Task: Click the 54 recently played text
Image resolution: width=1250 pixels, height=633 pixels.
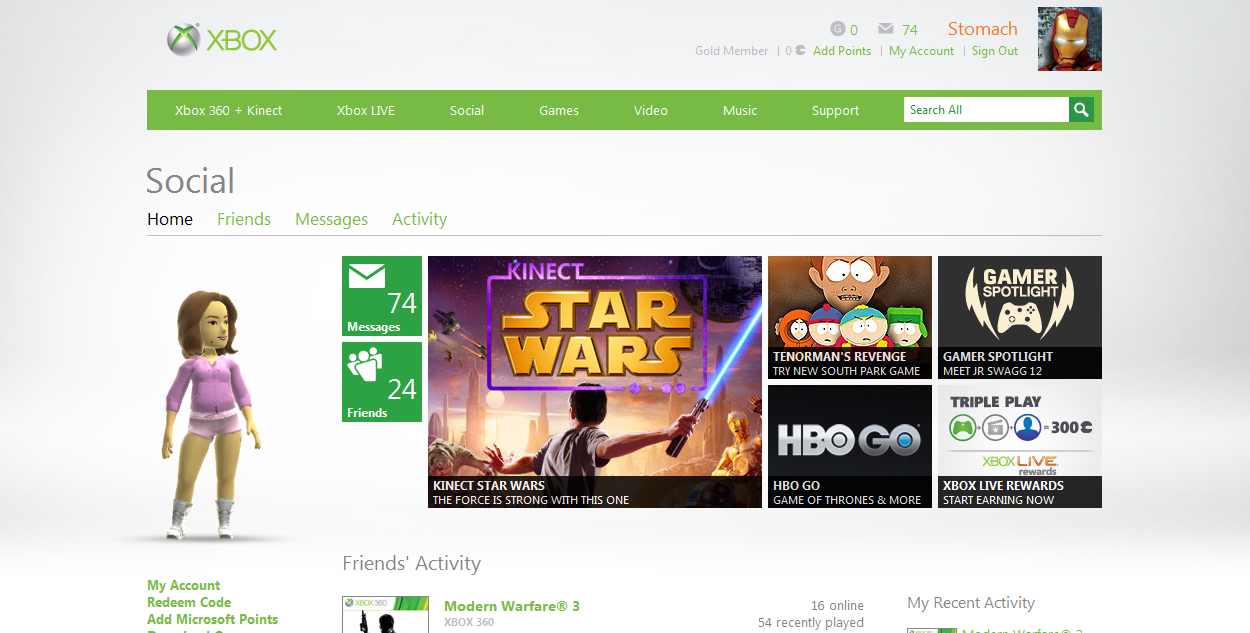Action: click(x=811, y=623)
